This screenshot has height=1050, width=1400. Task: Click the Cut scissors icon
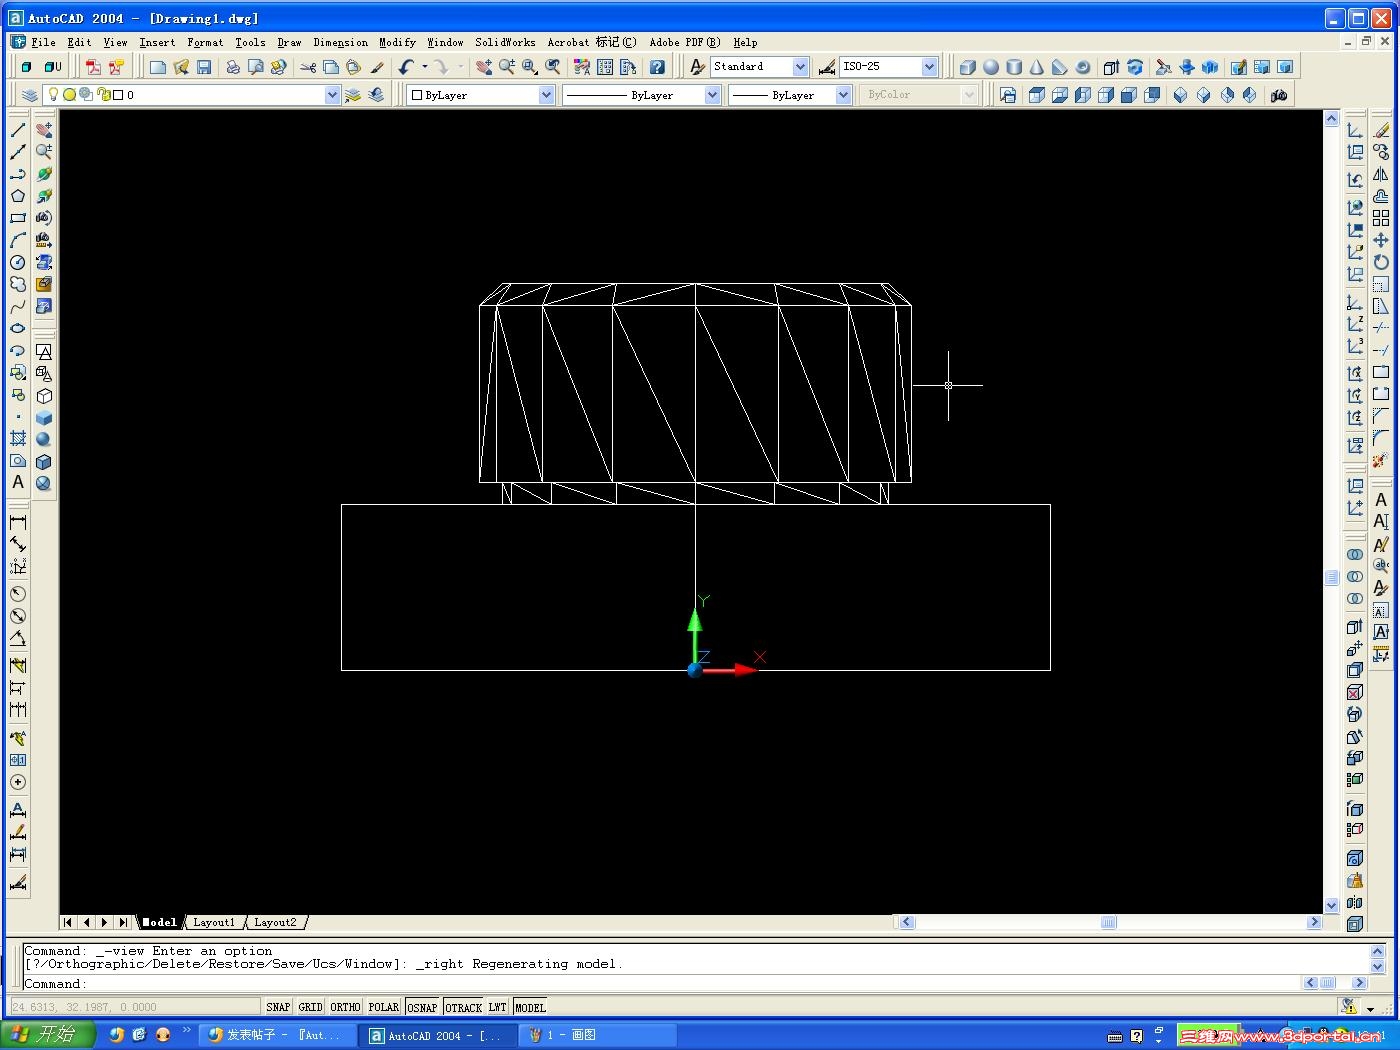pyautogui.click(x=308, y=67)
